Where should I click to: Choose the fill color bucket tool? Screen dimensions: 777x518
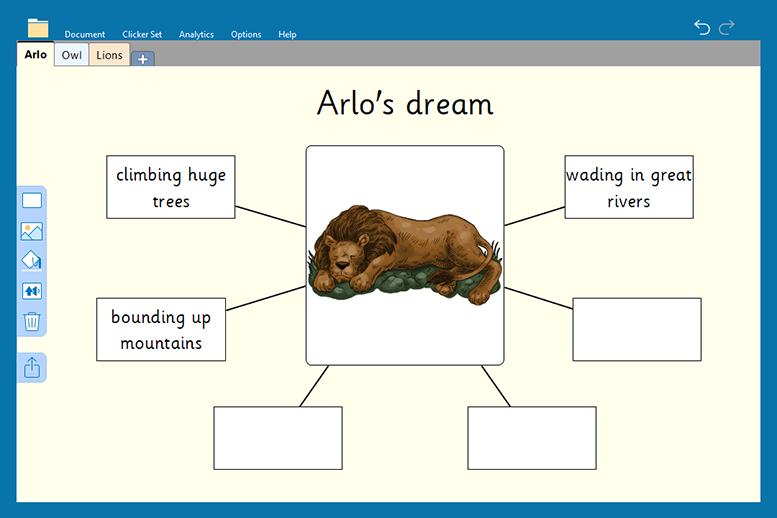[x=32, y=261]
